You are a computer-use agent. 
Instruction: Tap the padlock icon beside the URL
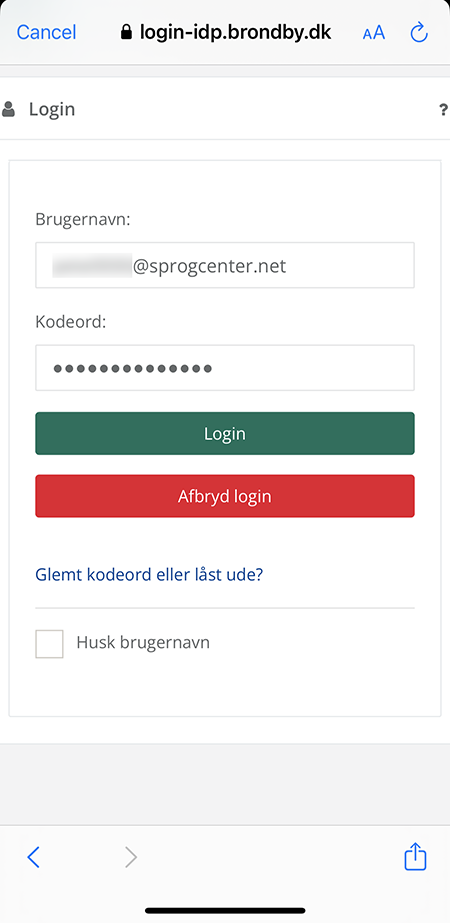pos(126,32)
